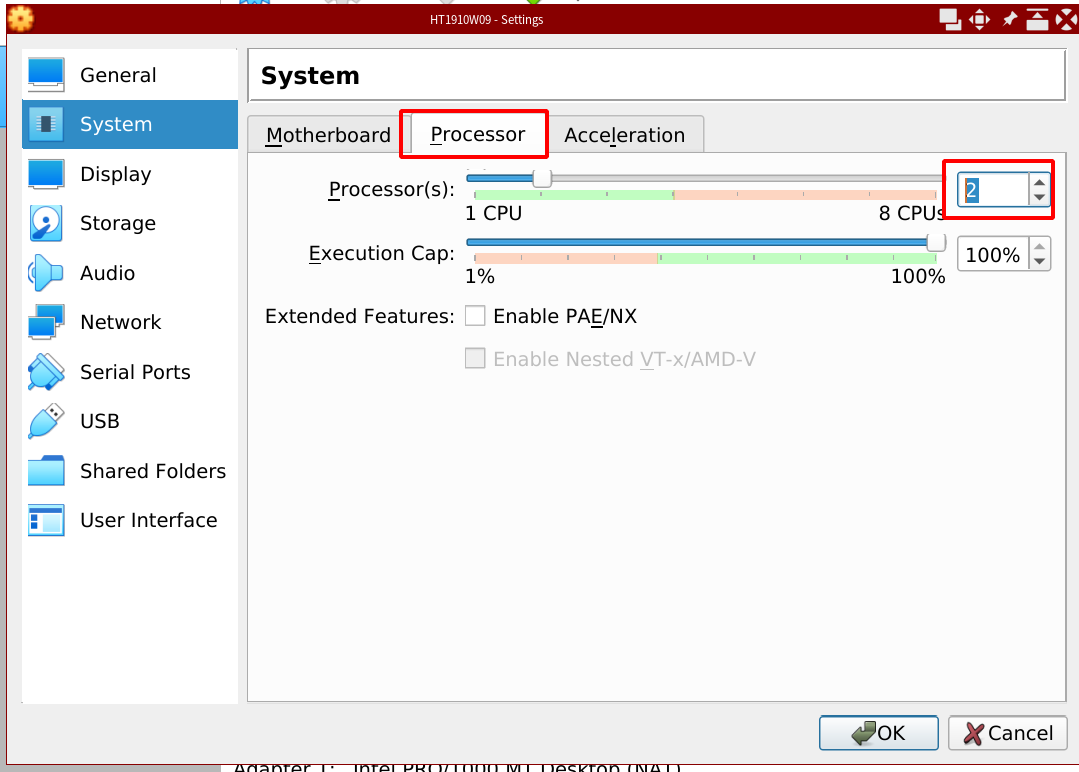Switch to the Motherboard tab
1079x772 pixels.
click(x=328, y=135)
